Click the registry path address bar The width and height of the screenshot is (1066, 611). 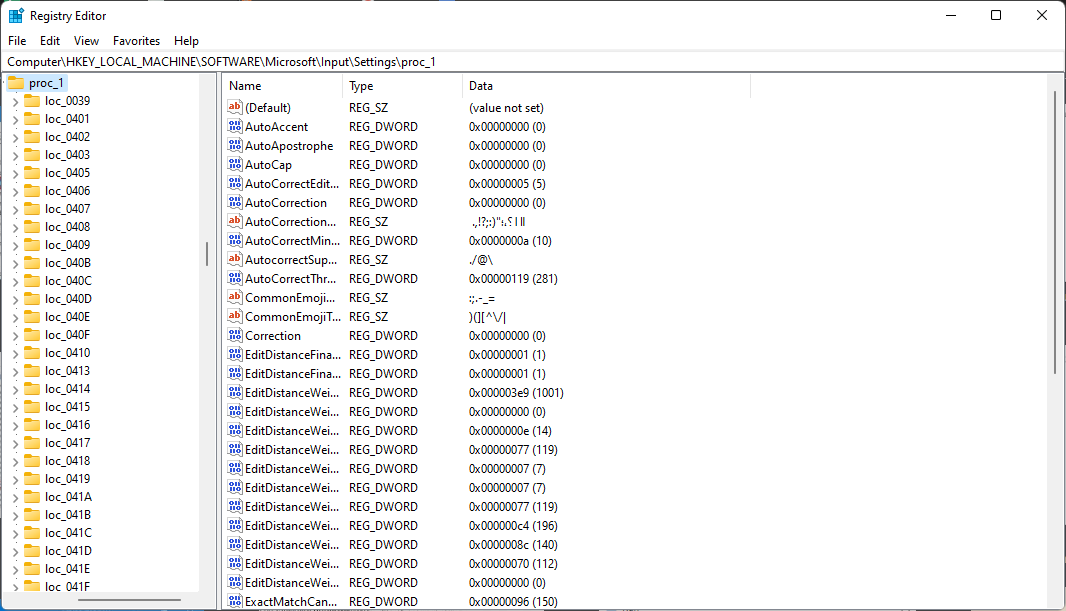[x=532, y=62]
